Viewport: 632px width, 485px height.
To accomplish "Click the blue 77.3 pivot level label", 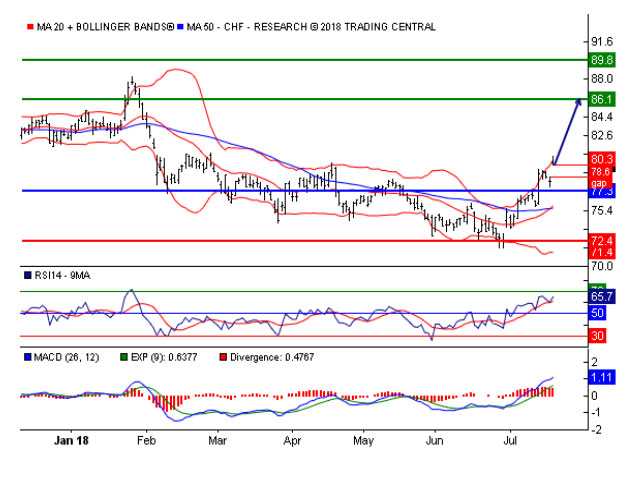I will point(601,191).
